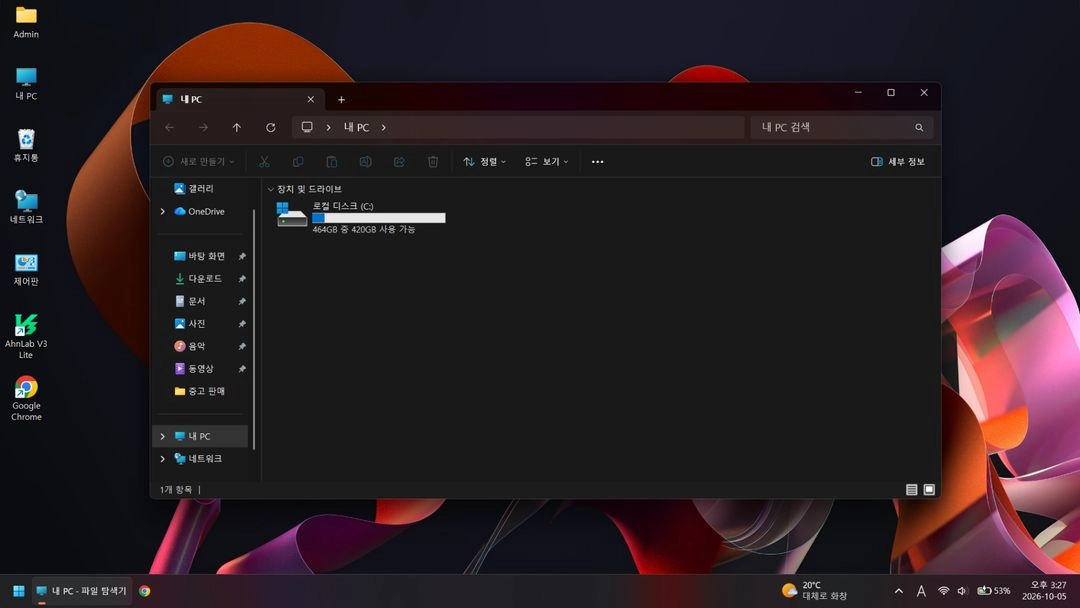Screen dimensions: 1080x608
Task: Open the see more ellipsis menu
Action: 597,162
